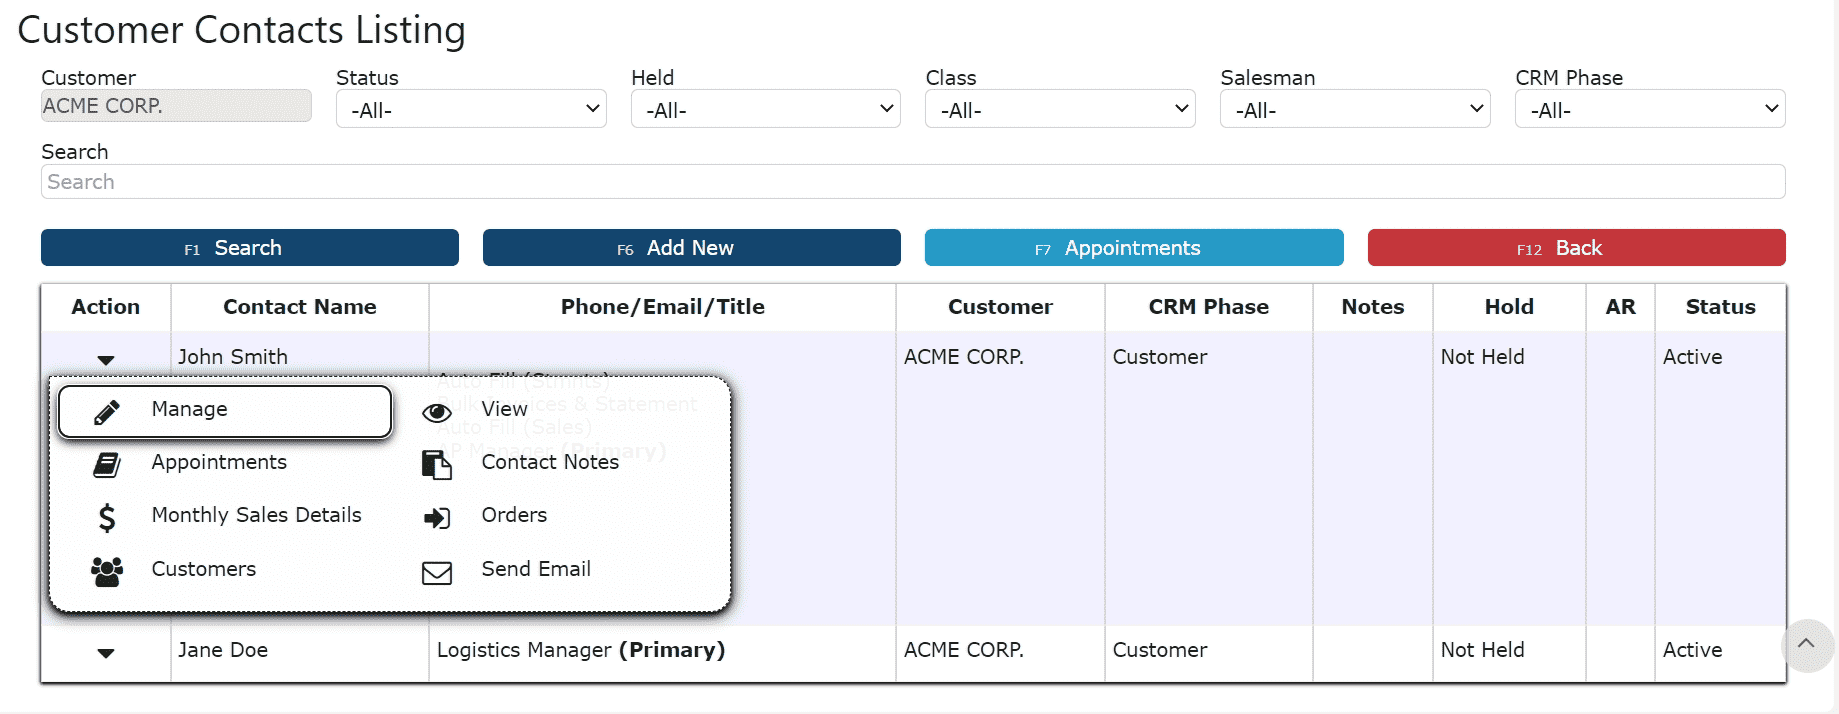Viewport: 1839px width, 714px height.
Task: Select Contact Notes from the action menu
Action: coord(550,462)
